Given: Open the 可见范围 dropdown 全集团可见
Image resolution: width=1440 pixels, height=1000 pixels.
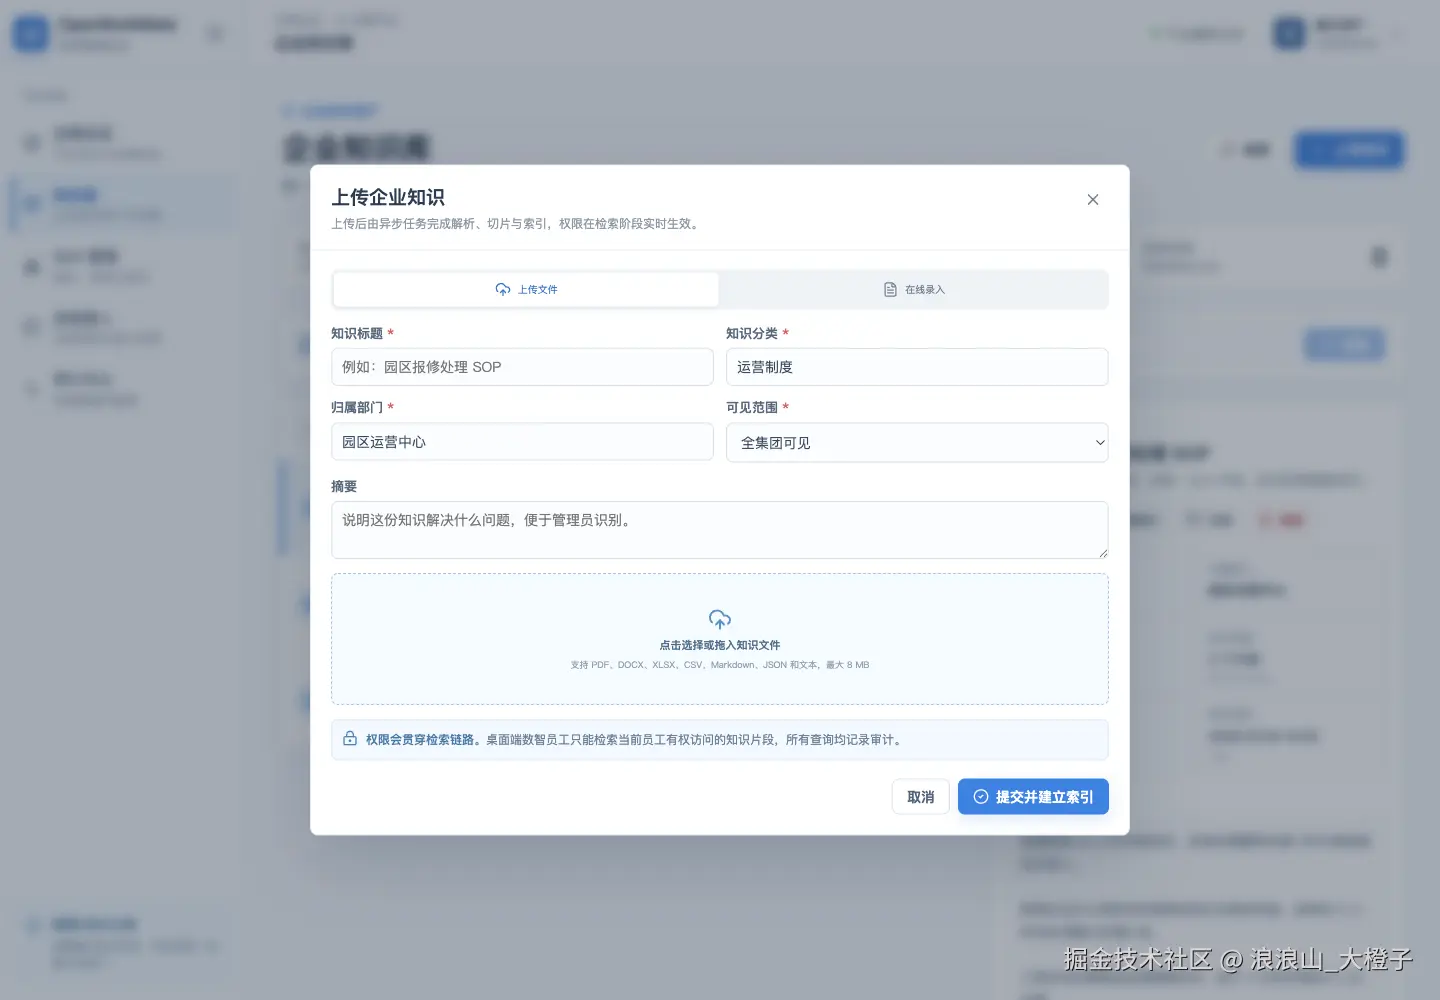Looking at the screenshot, I should coord(917,443).
